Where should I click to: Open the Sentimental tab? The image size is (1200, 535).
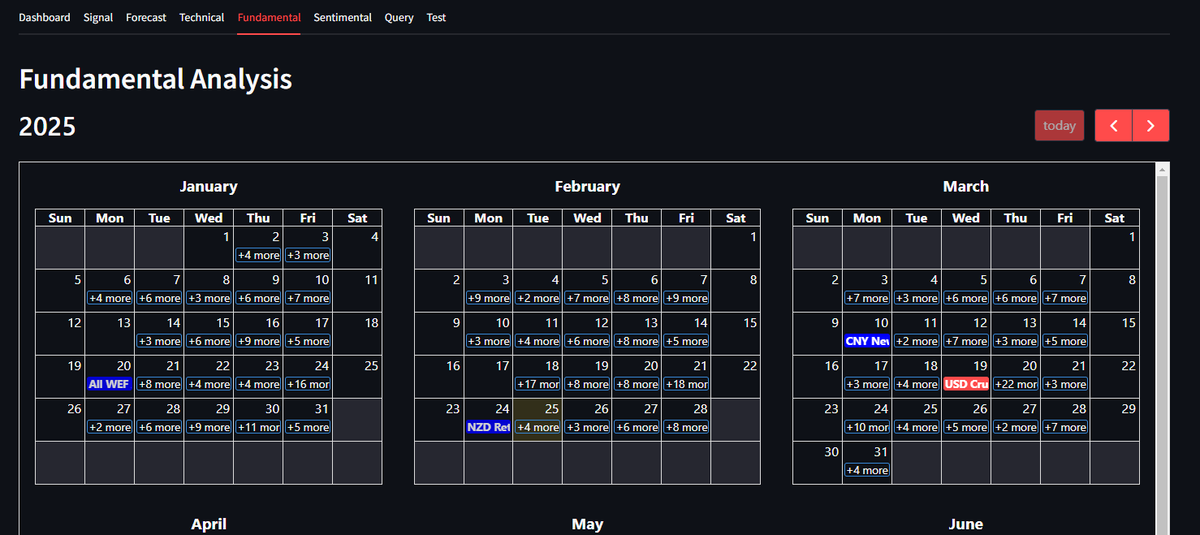tap(342, 17)
